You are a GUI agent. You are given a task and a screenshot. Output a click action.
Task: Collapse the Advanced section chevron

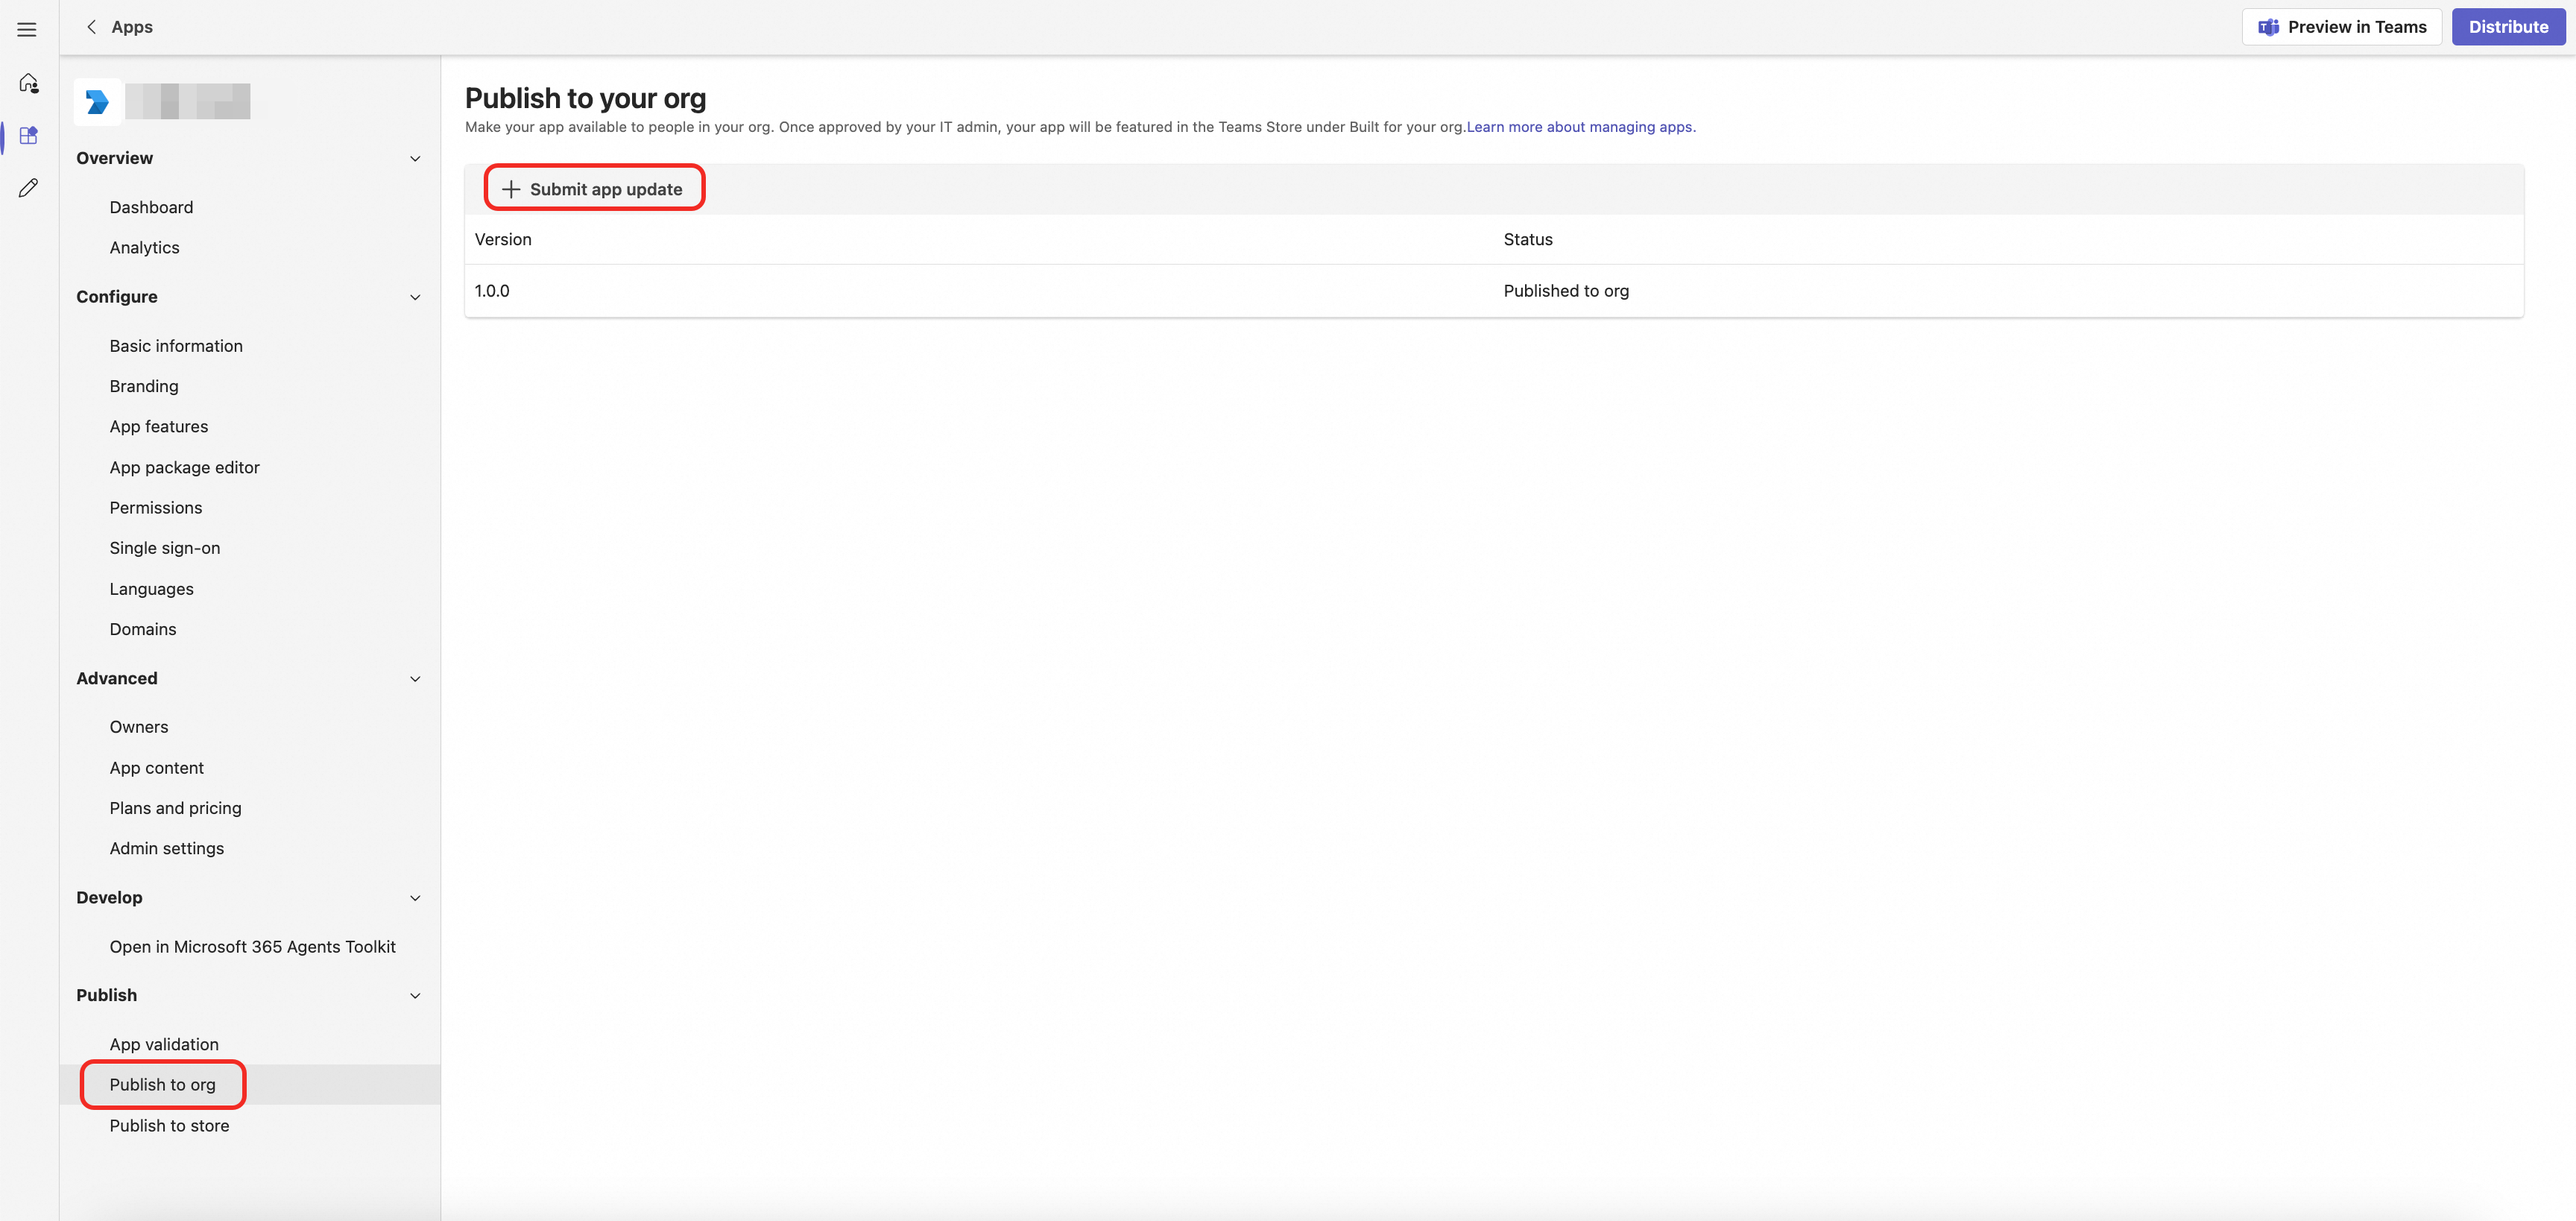[x=415, y=679]
